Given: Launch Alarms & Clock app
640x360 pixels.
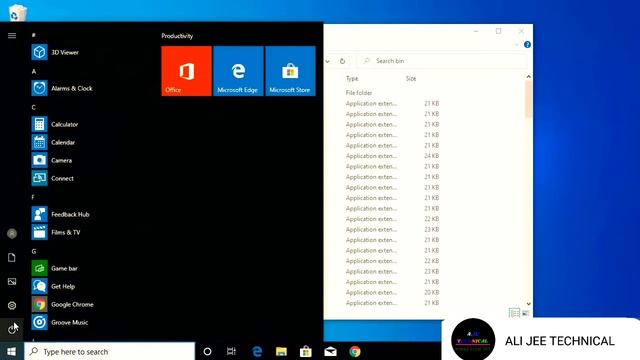Looking at the screenshot, I should pos(62,88).
